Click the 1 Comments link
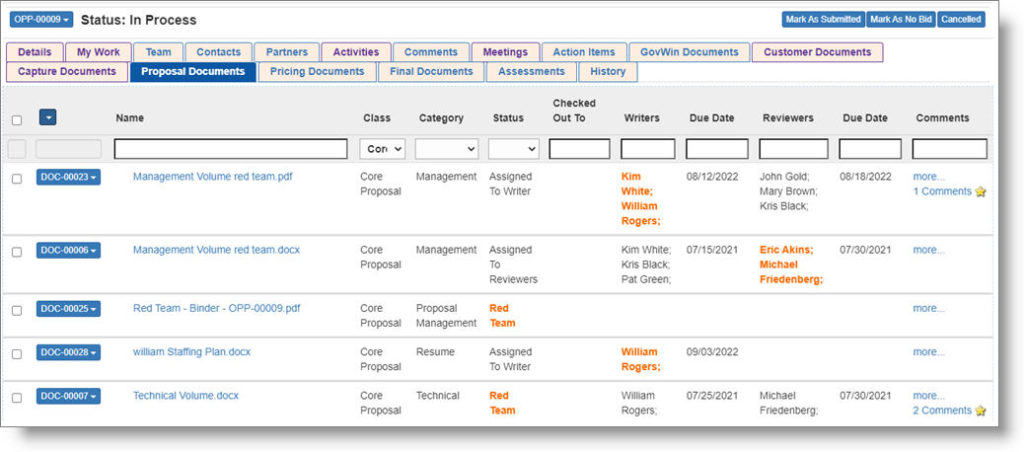 [942, 192]
